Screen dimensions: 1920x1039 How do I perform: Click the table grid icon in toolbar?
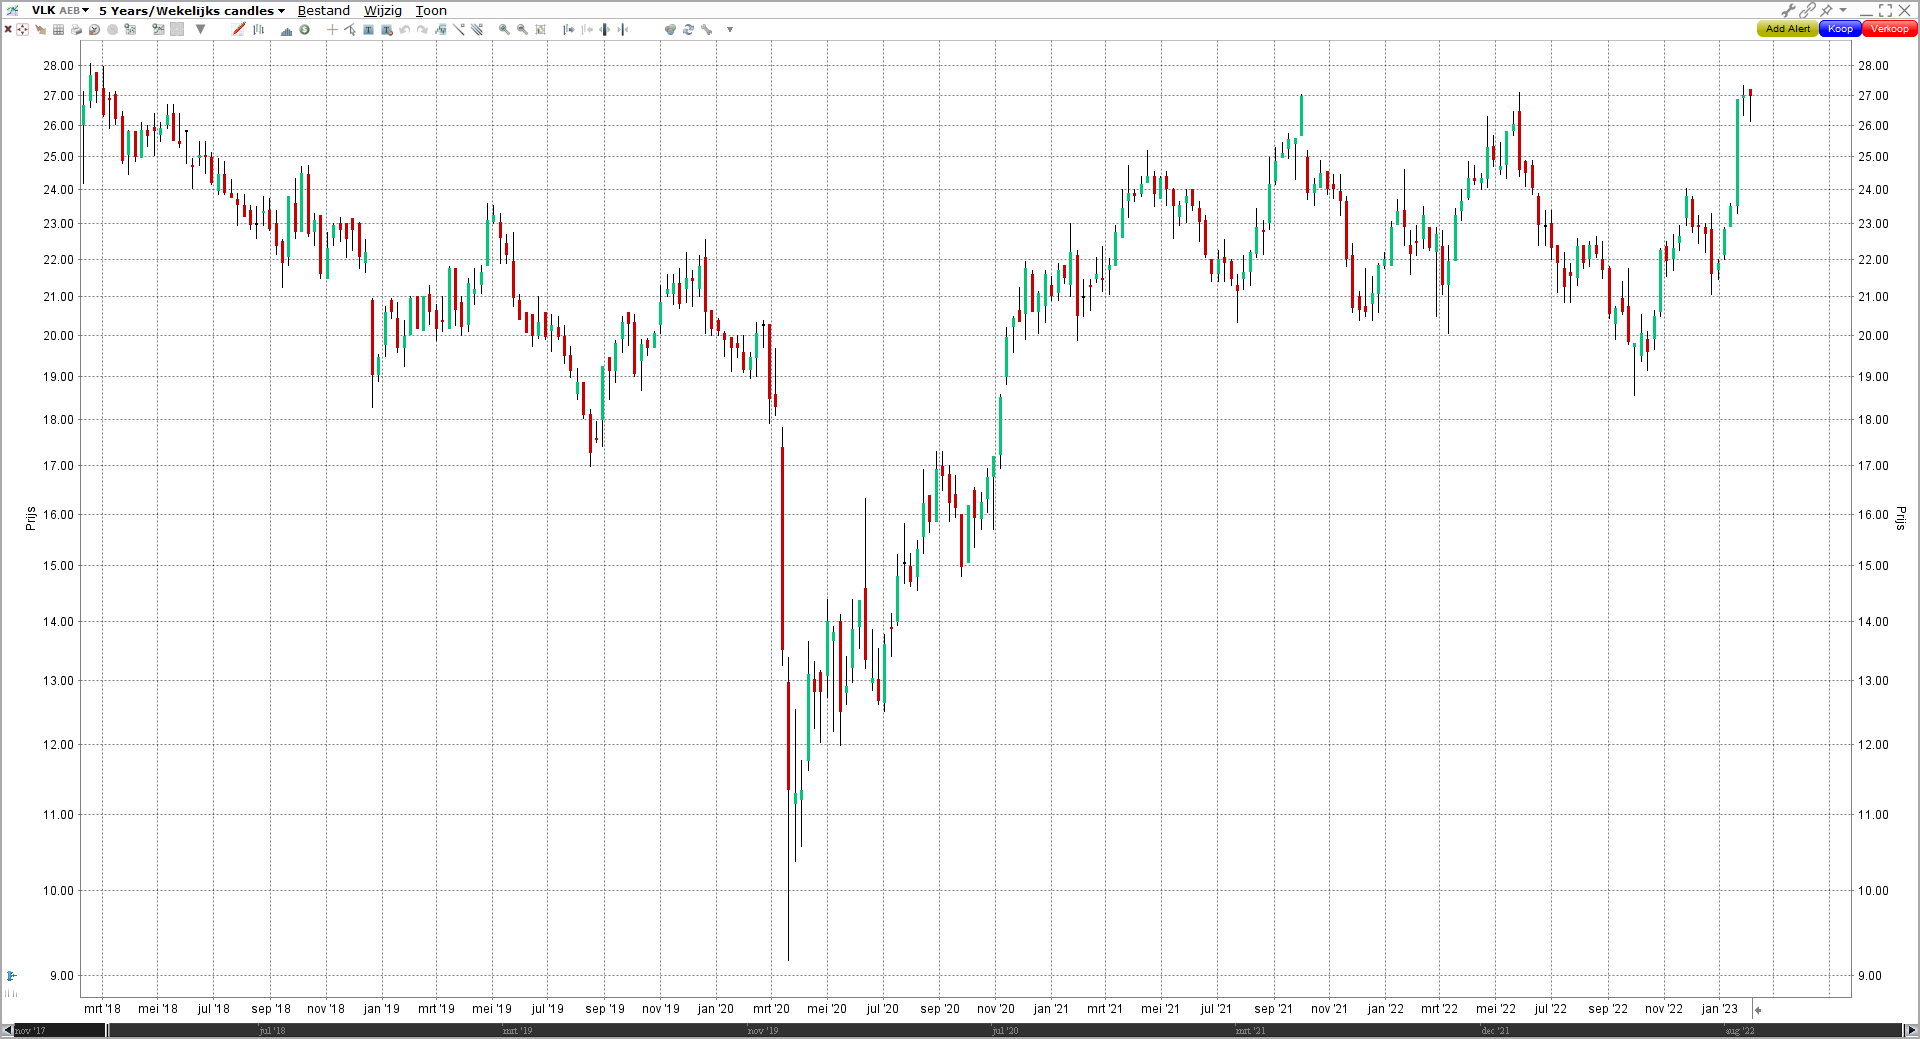(x=58, y=29)
